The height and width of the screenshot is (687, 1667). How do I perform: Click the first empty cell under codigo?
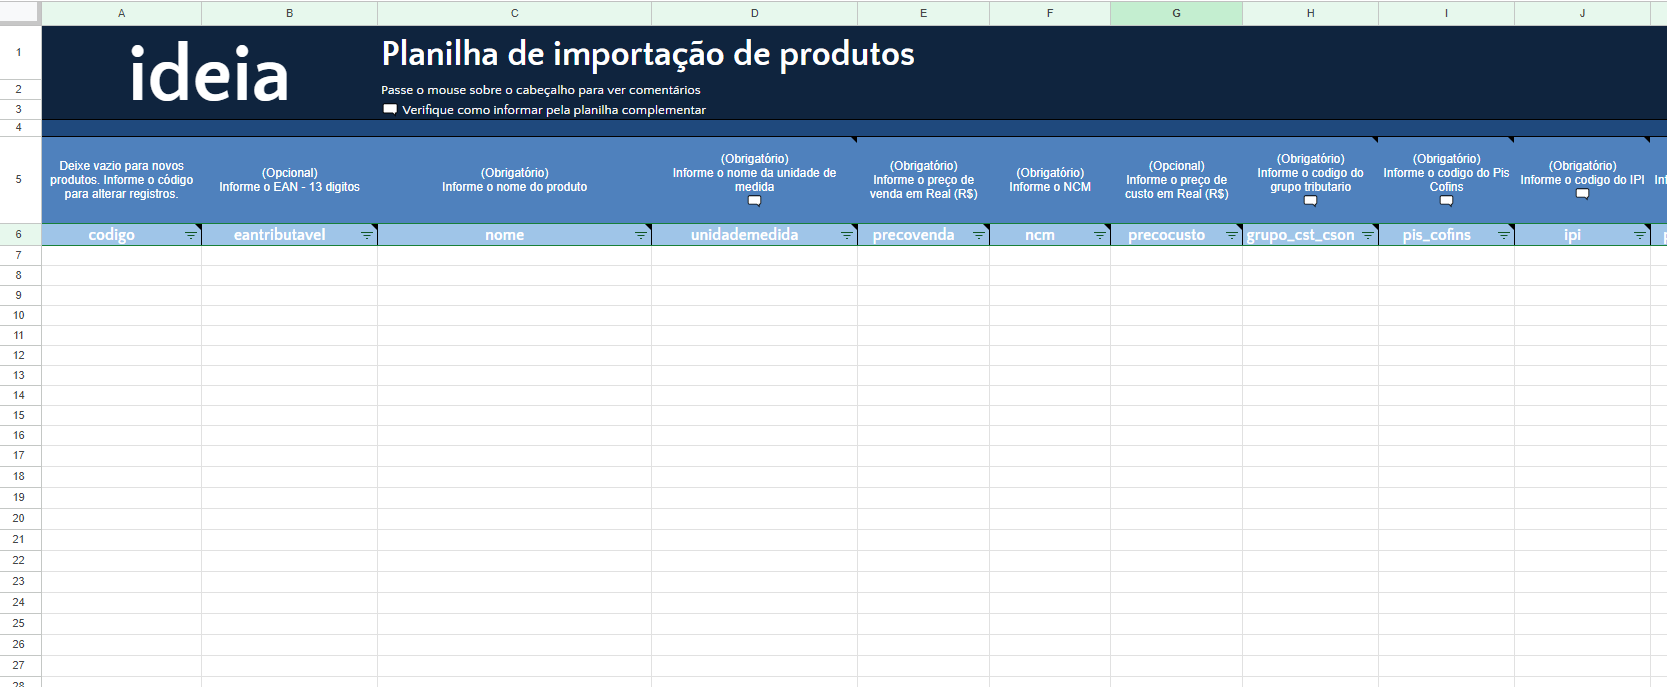[121, 255]
